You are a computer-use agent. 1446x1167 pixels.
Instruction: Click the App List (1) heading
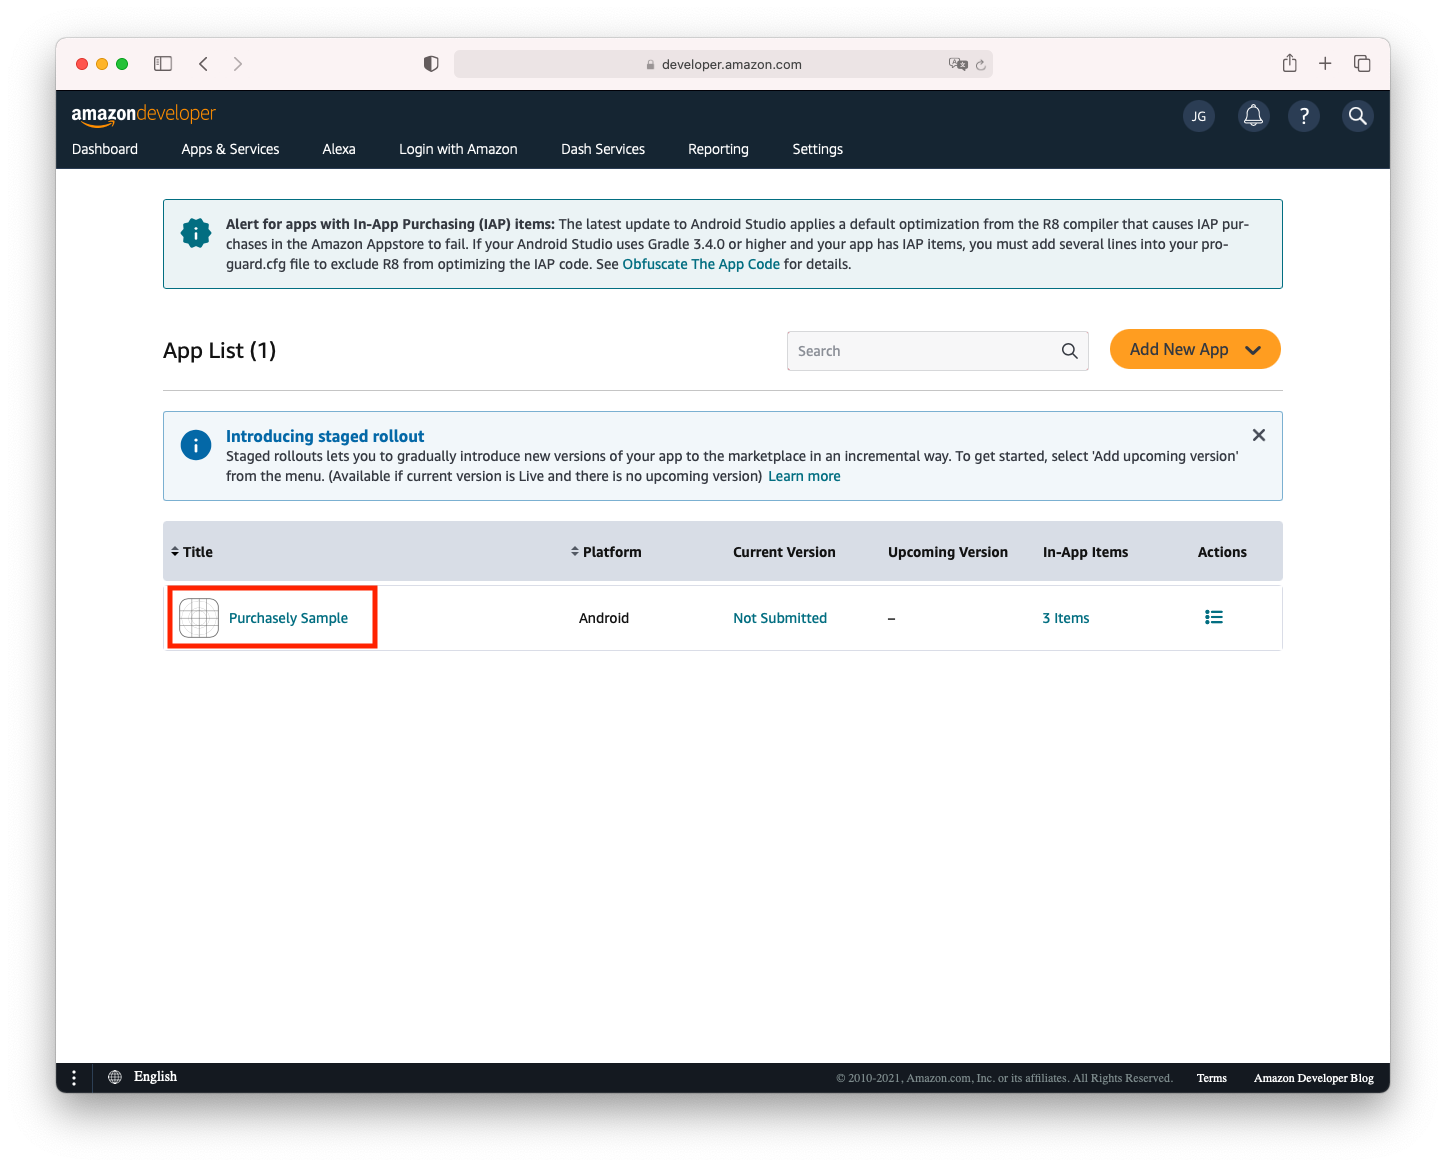(219, 351)
